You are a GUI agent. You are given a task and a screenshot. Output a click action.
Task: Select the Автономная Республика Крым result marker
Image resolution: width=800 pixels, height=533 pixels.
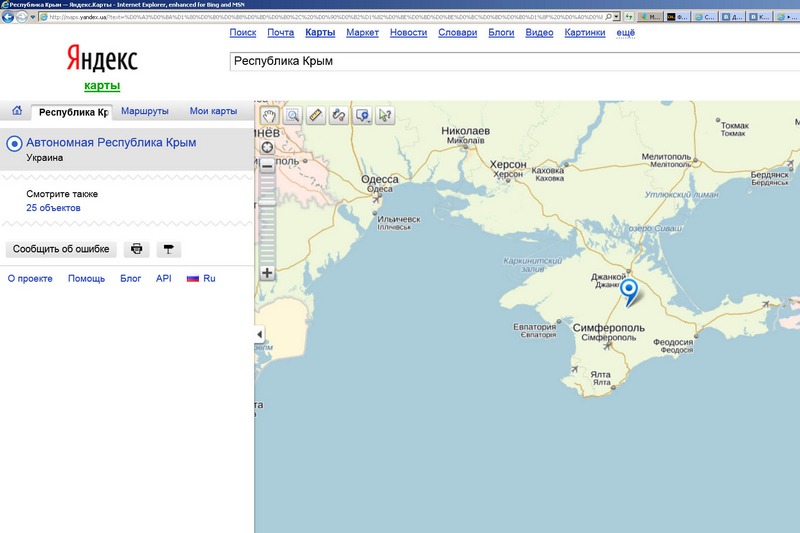click(x=14, y=144)
